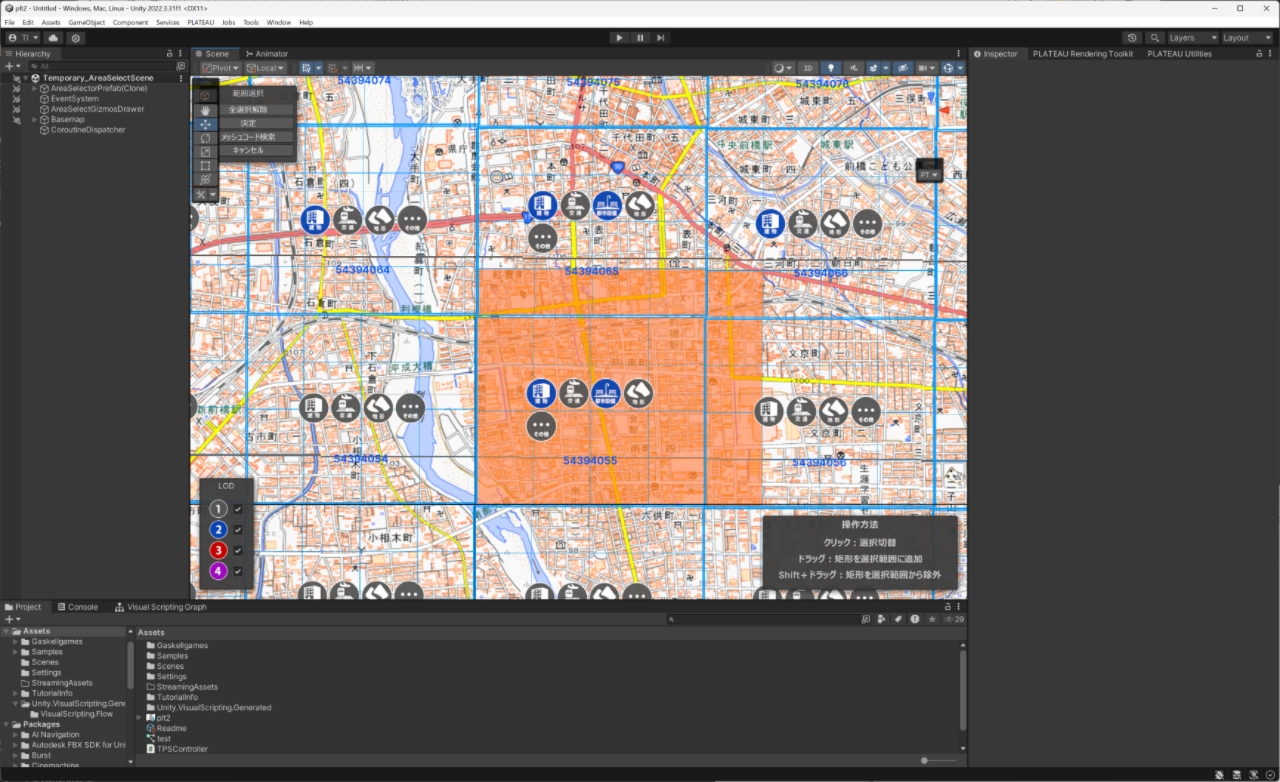Open the GameObject menu
The image size is (1280, 782).
(86, 22)
